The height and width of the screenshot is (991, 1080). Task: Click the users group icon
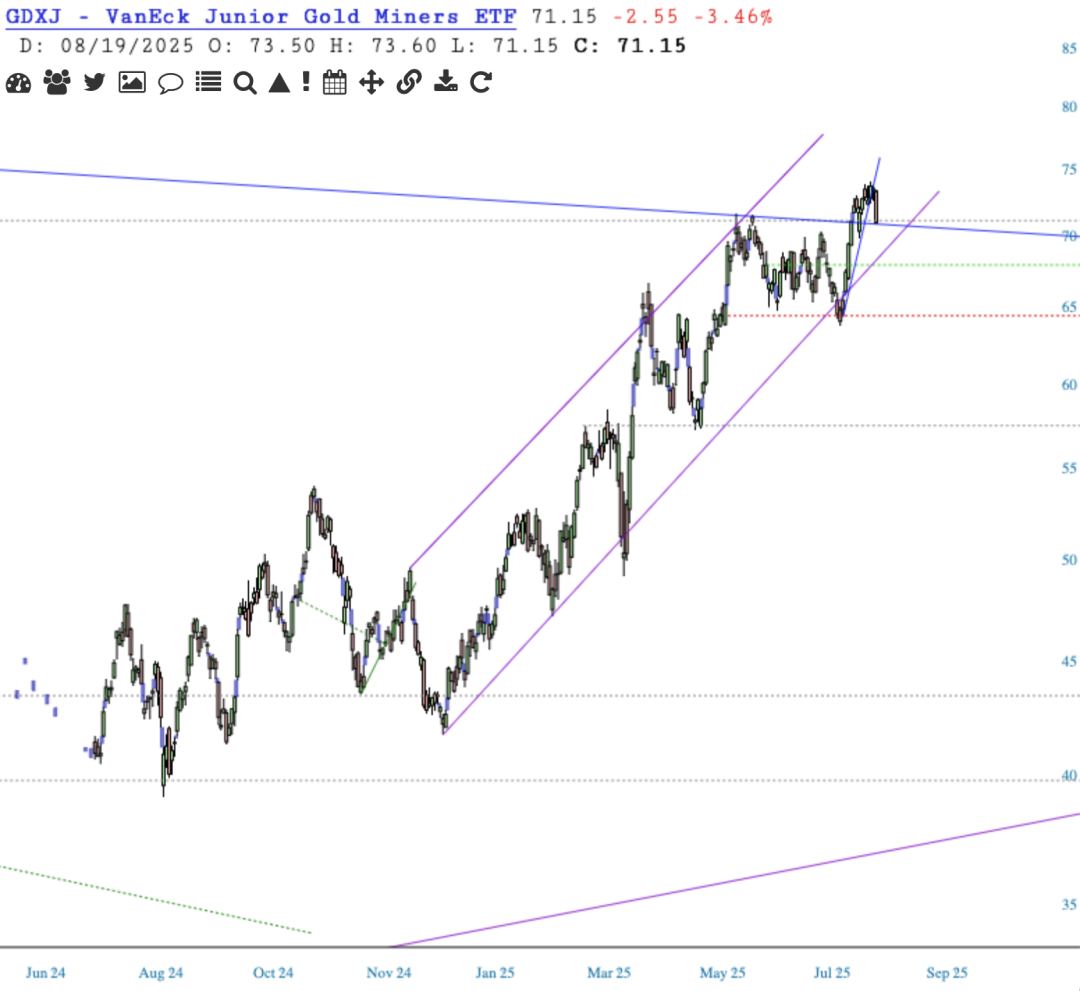click(x=56, y=82)
